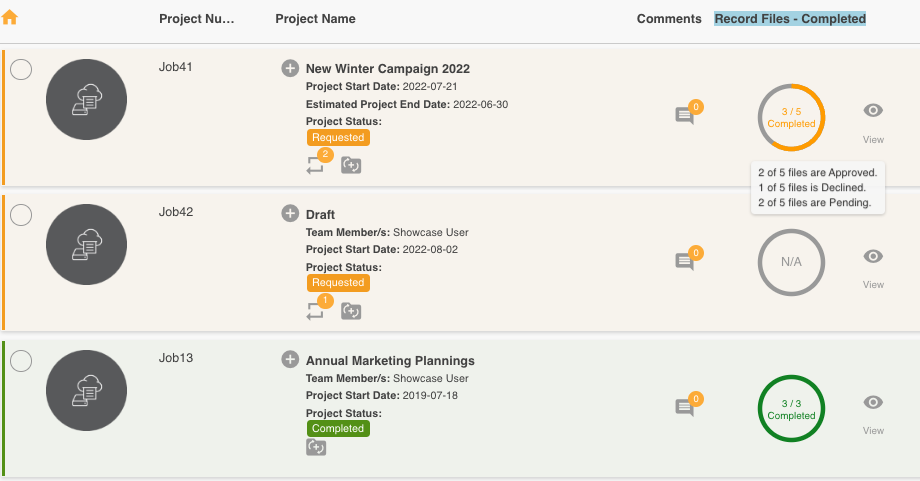The image size is (920, 481).
Task: Select the Job13 row radio button
Action: 21,361
